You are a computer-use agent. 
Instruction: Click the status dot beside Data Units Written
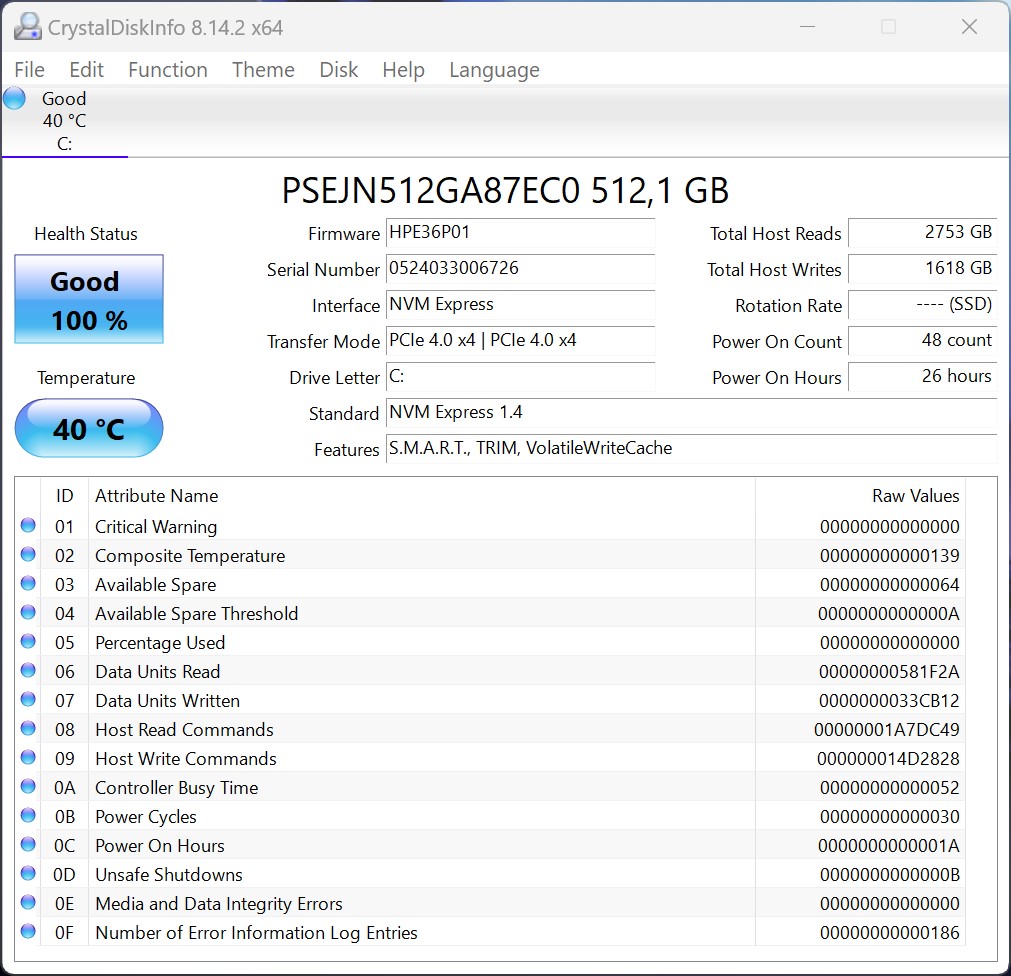pos(28,700)
